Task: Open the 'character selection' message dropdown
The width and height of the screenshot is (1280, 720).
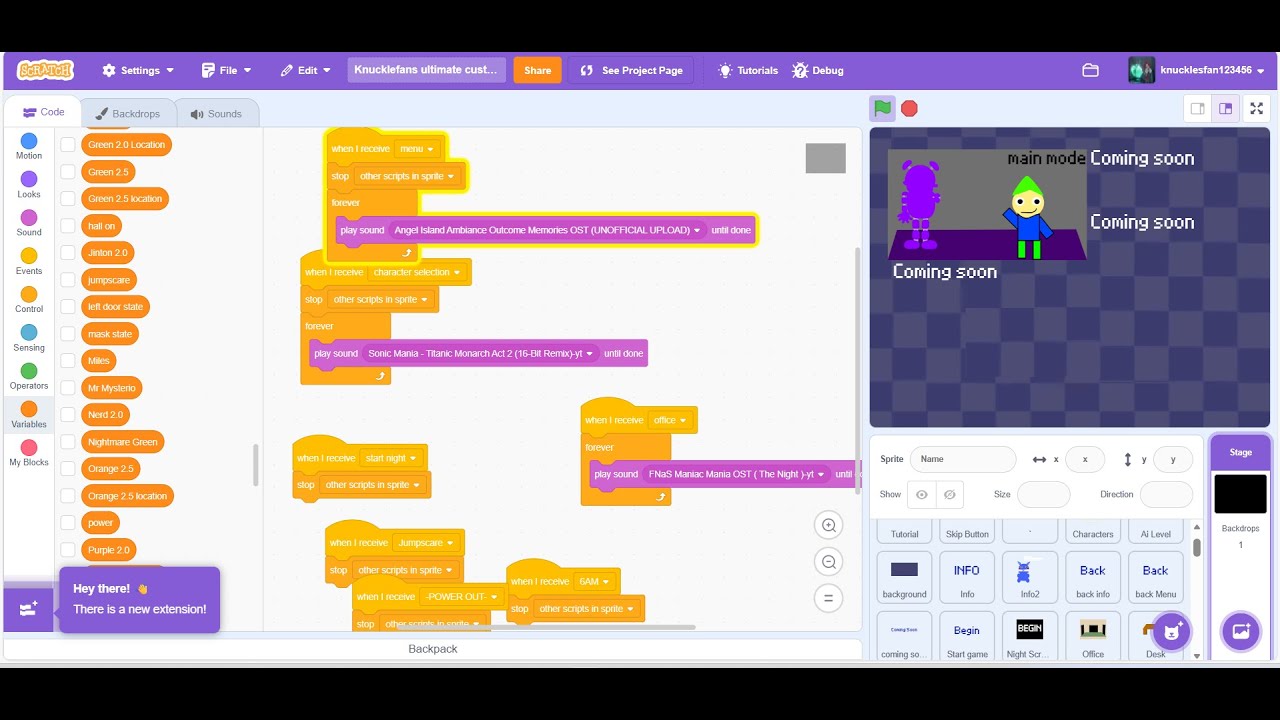Action: (x=417, y=272)
